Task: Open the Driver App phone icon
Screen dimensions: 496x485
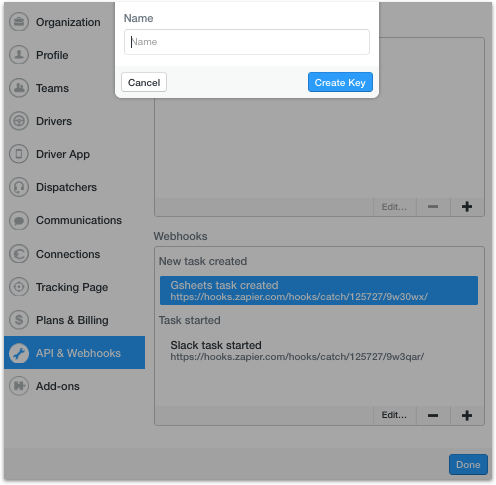Action: 19,154
